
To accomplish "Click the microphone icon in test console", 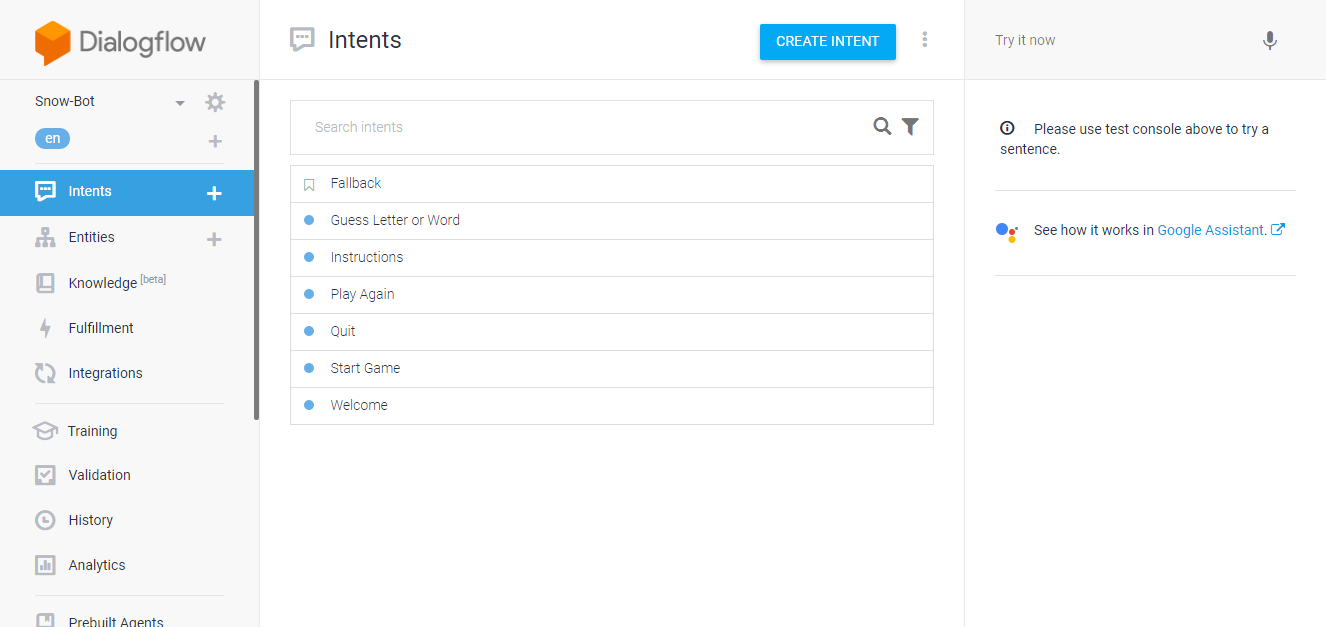I will tap(1269, 41).
